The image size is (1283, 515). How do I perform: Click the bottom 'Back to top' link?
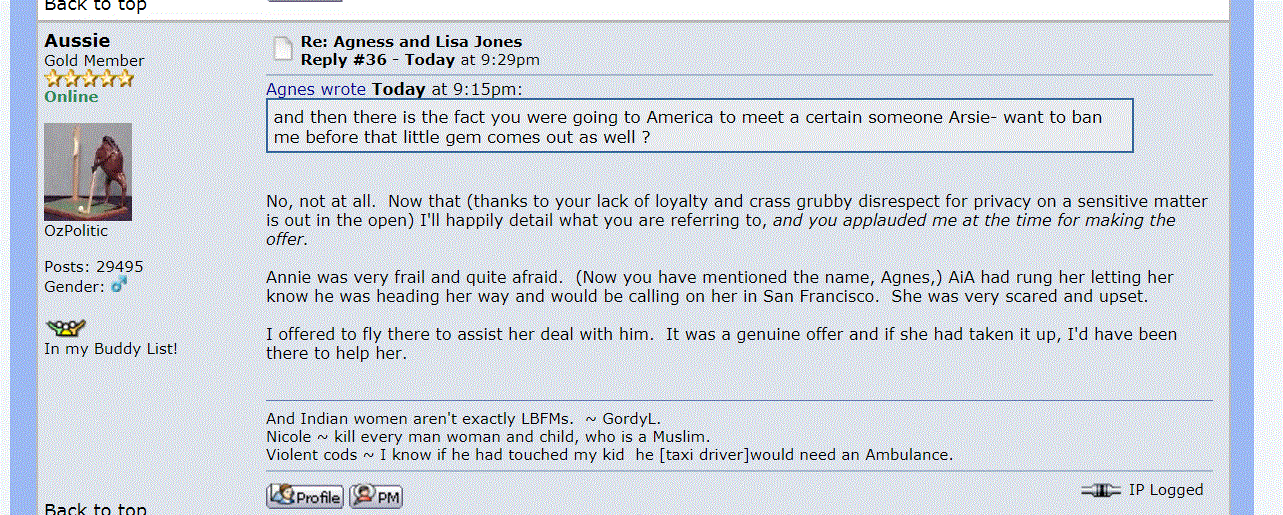[x=95, y=508]
